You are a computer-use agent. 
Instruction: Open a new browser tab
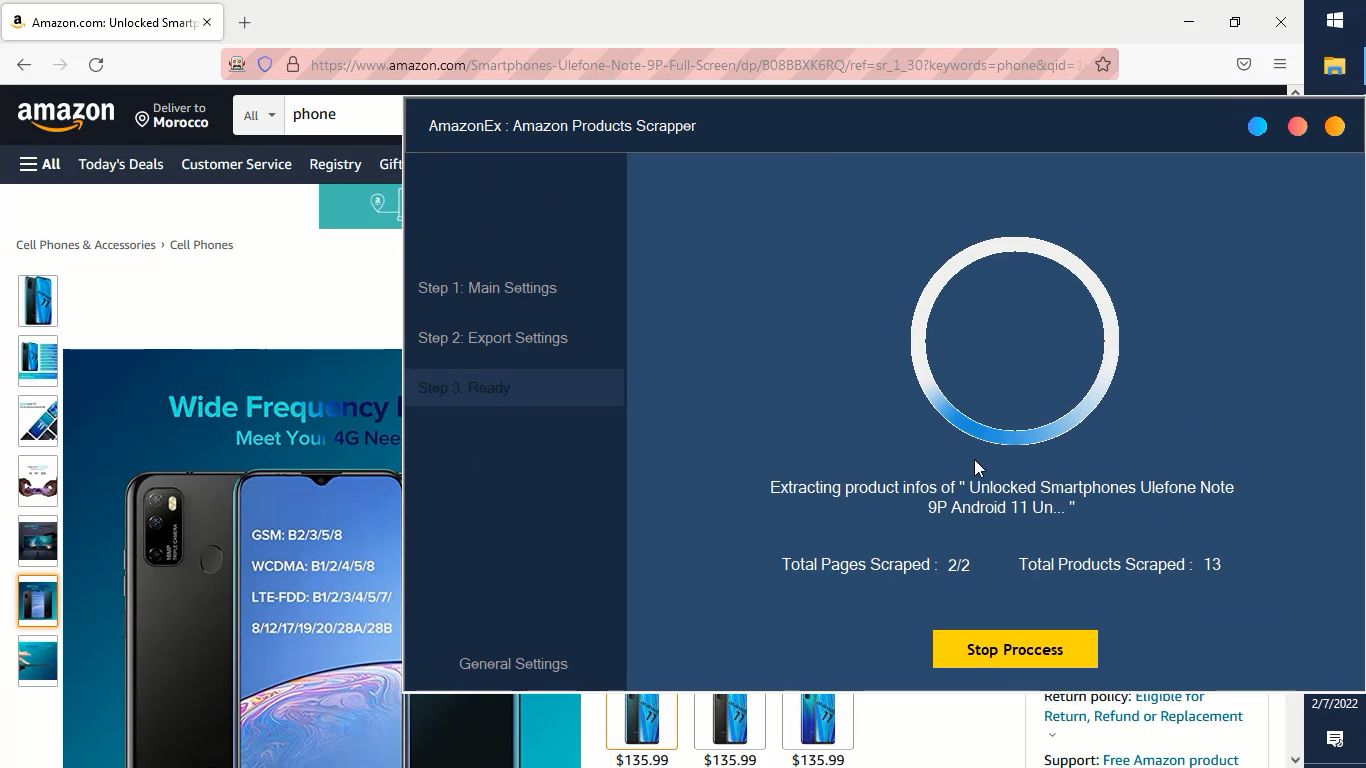245,22
